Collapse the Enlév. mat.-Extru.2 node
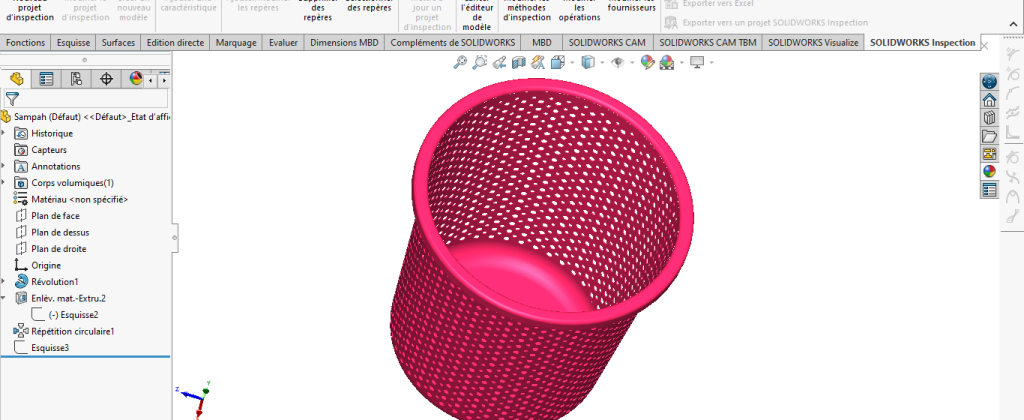1024x420 pixels. coord(4,298)
